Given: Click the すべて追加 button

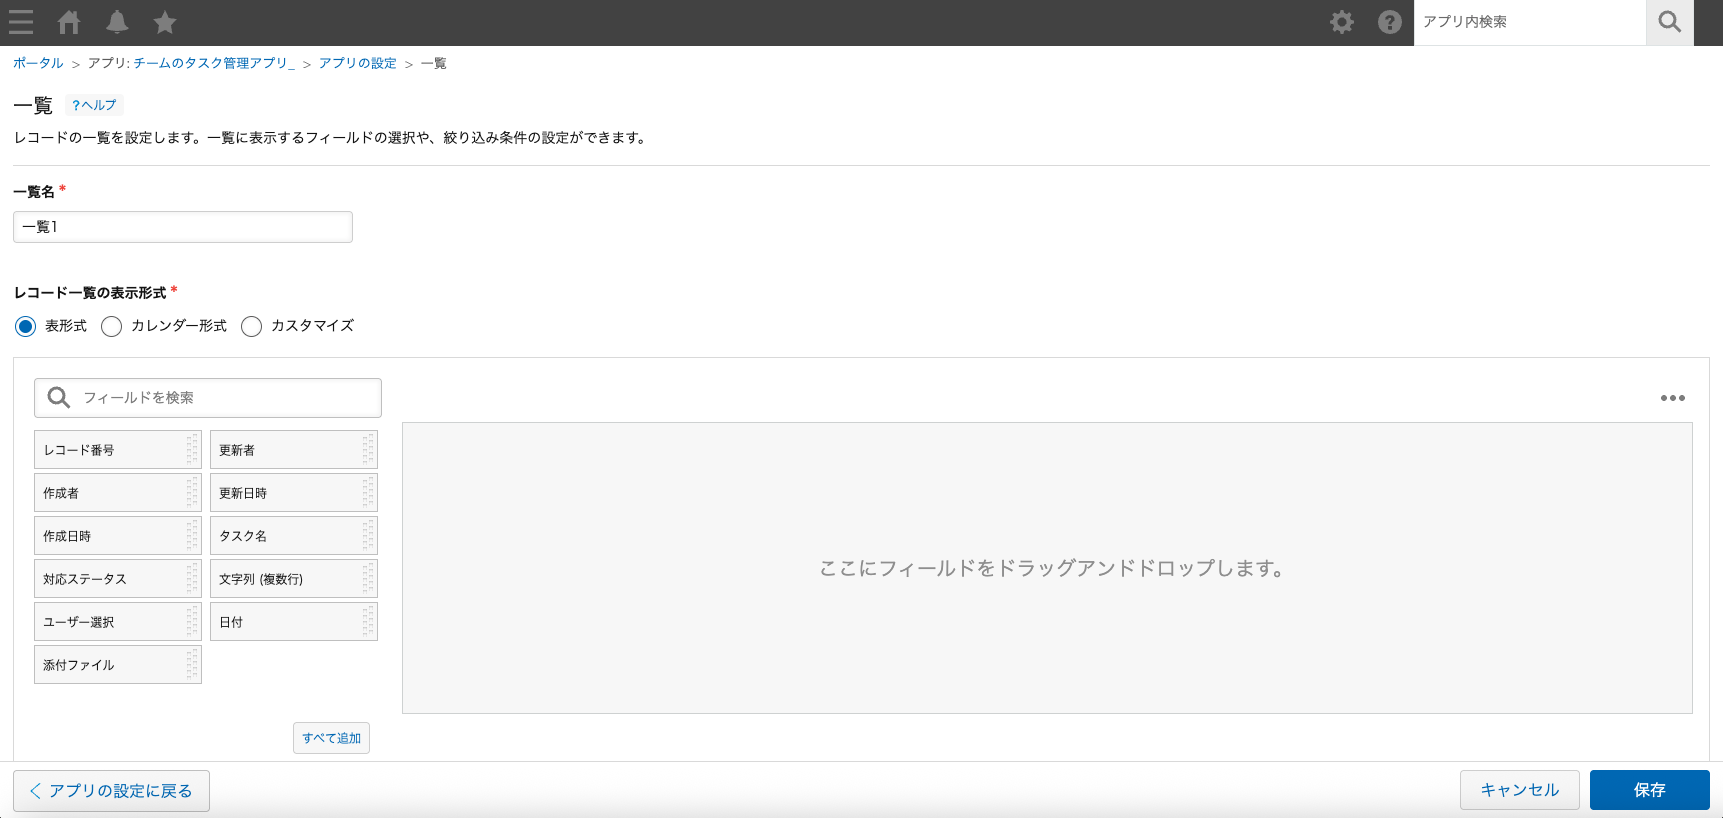Looking at the screenshot, I should pyautogui.click(x=331, y=738).
